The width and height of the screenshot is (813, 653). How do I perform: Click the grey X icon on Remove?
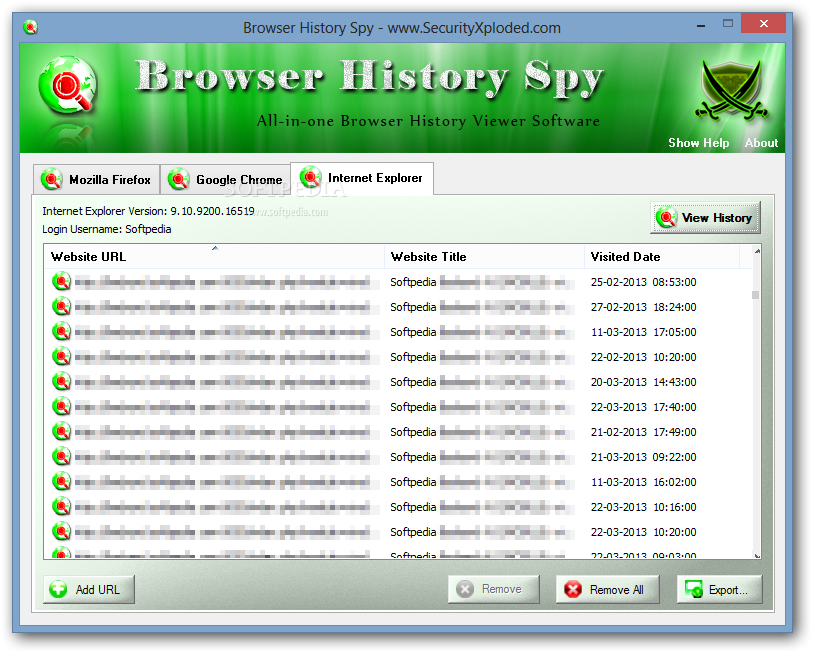click(x=465, y=589)
